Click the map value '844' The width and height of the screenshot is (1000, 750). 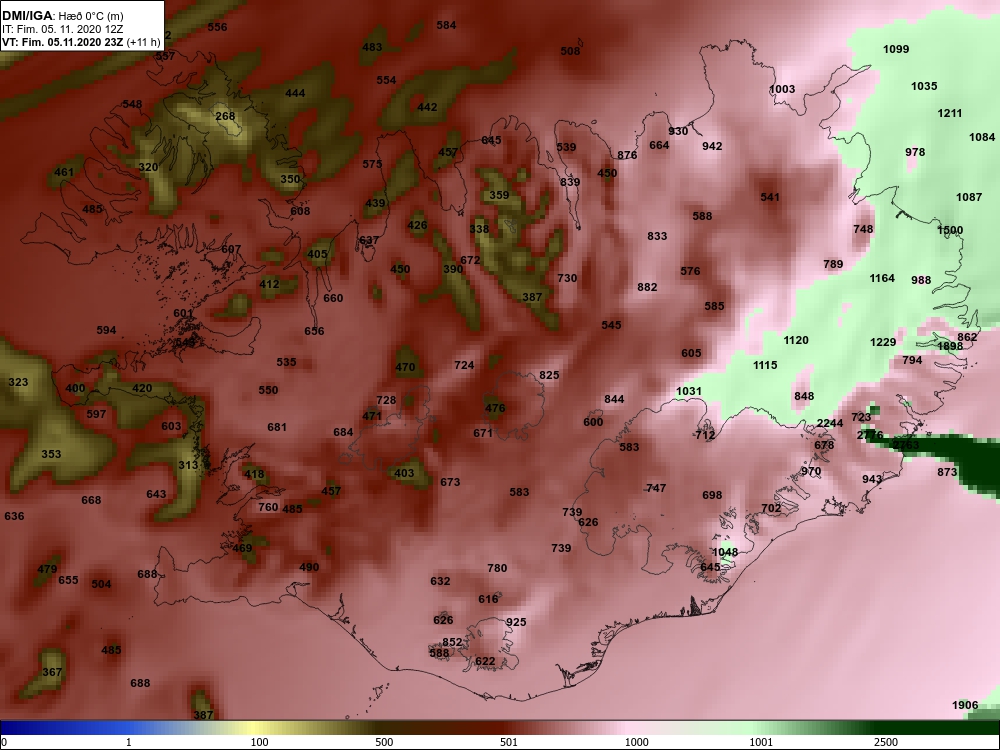(614, 399)
